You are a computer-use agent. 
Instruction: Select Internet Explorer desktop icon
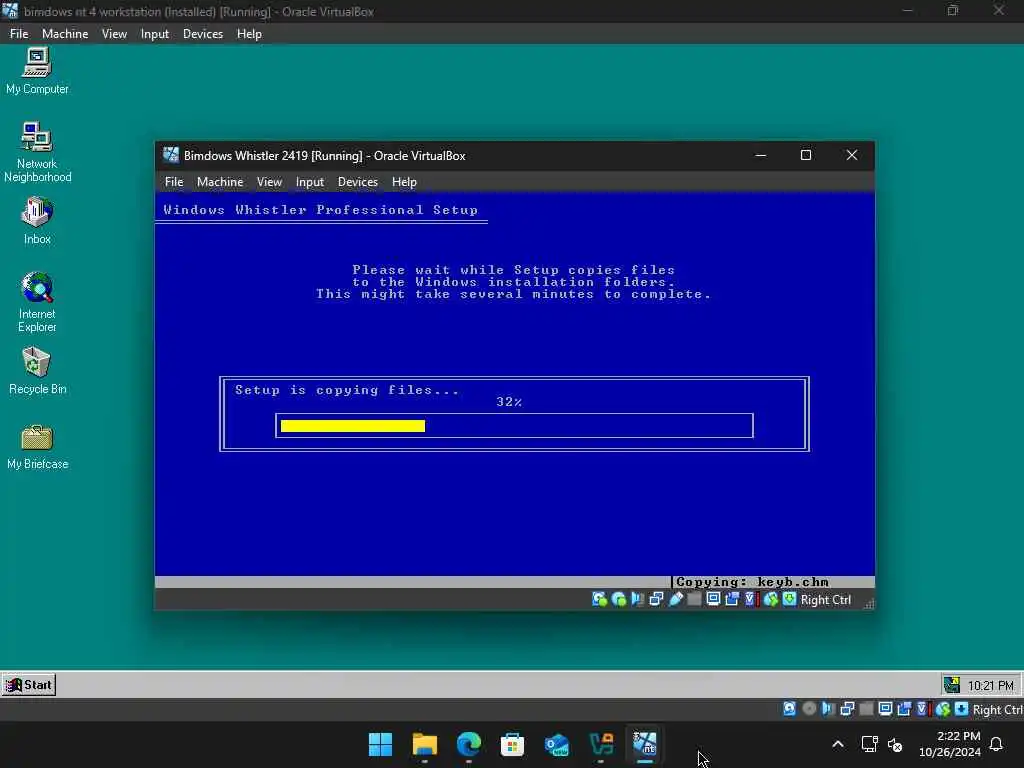tap(37, 302)
